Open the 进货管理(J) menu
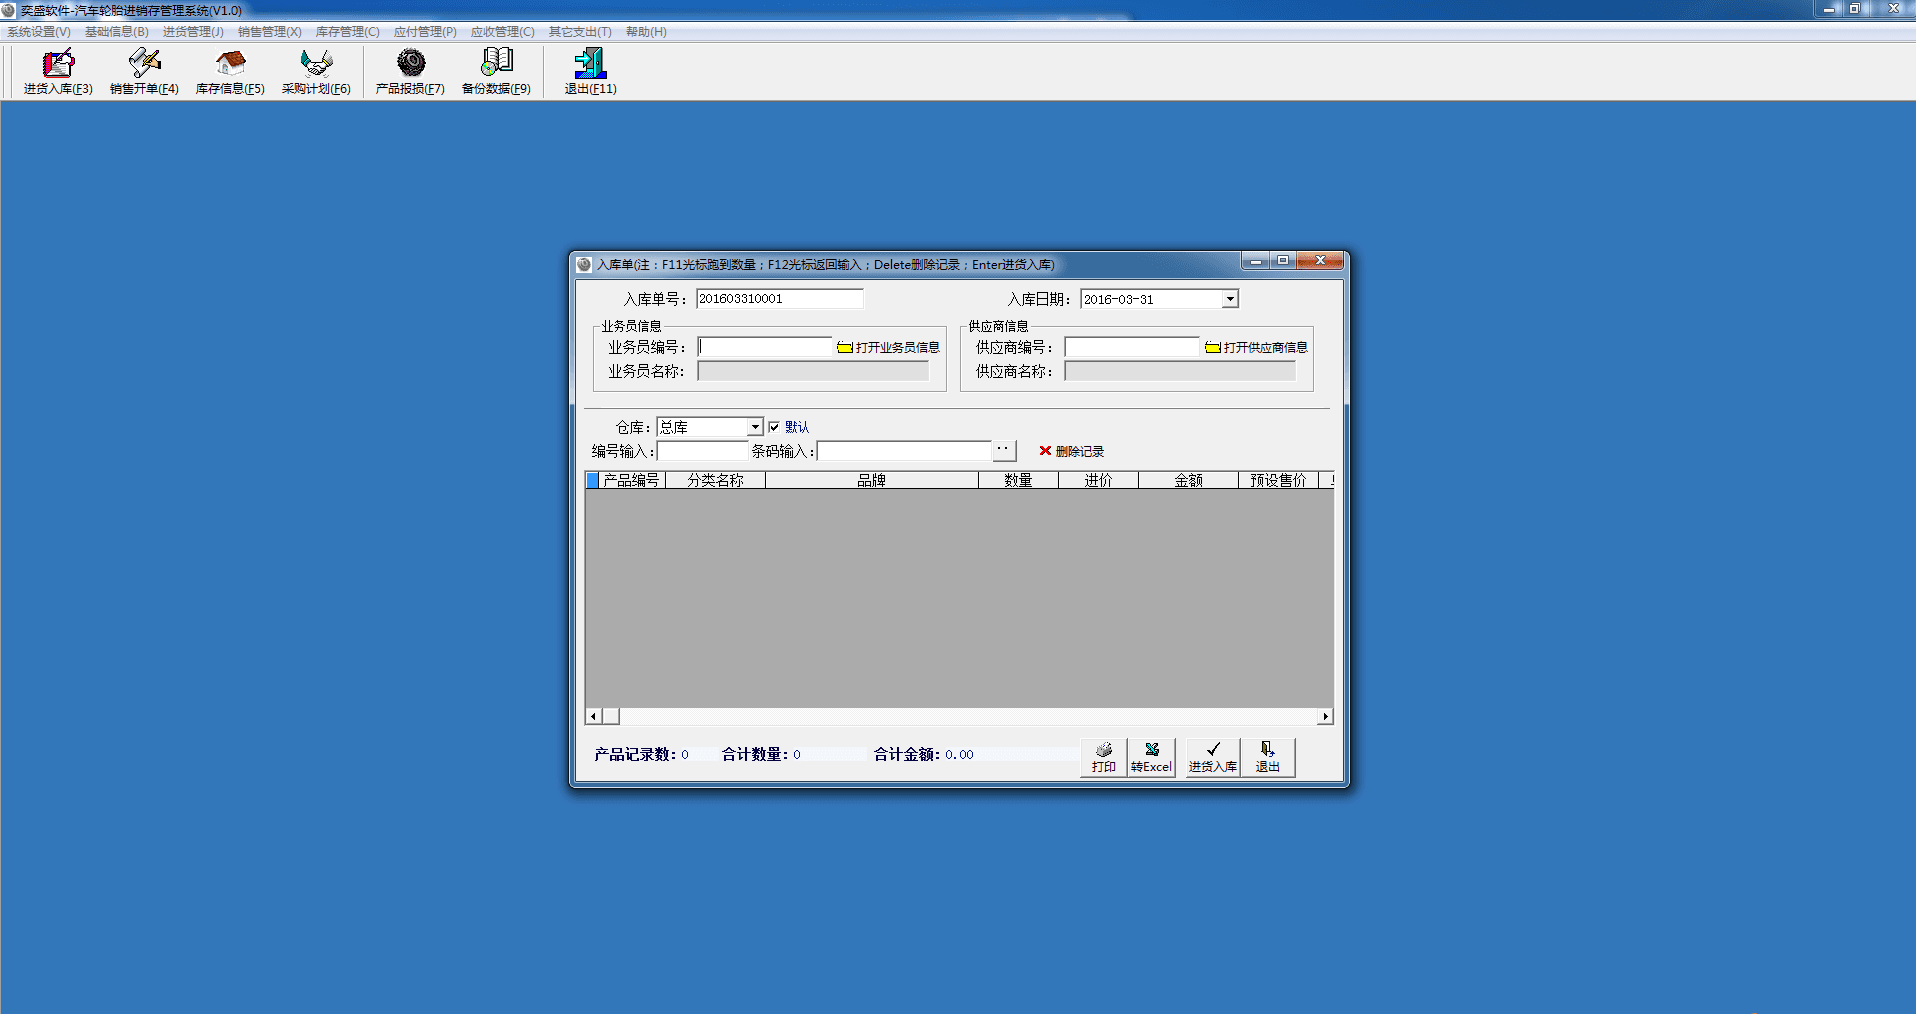This screenshot has height=1014, width=1916. pos(193,32)
